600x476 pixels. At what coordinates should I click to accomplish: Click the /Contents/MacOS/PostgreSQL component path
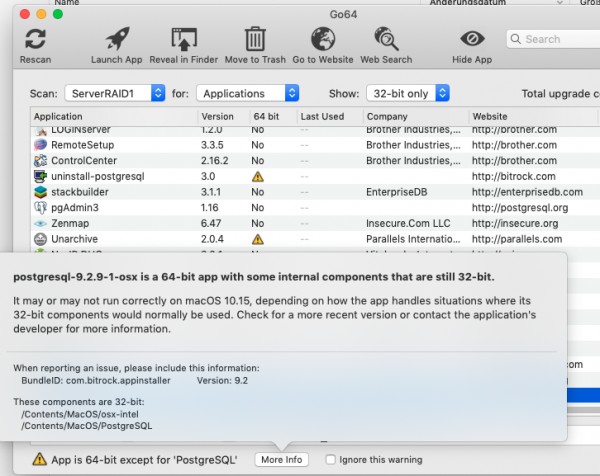(86, 426)
